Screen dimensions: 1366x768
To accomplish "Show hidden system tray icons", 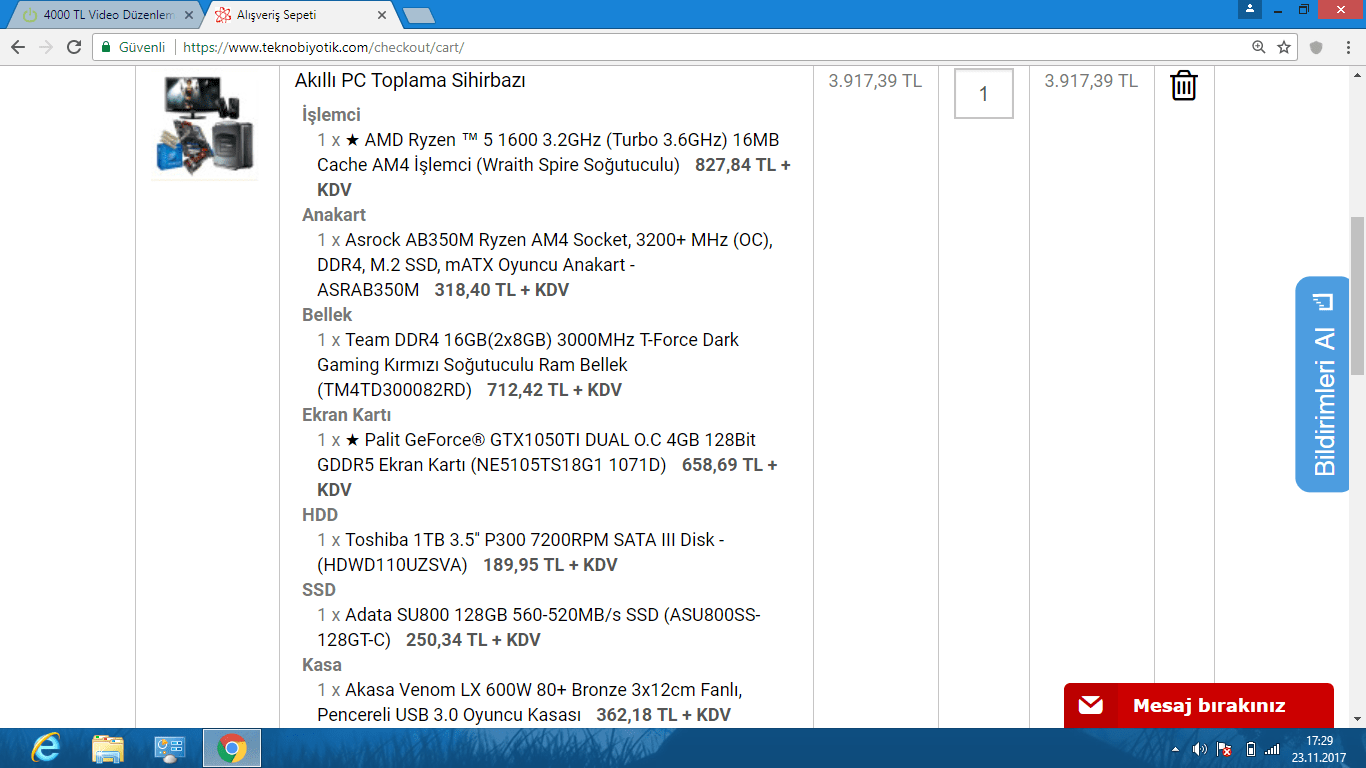I will [1176, 749].
